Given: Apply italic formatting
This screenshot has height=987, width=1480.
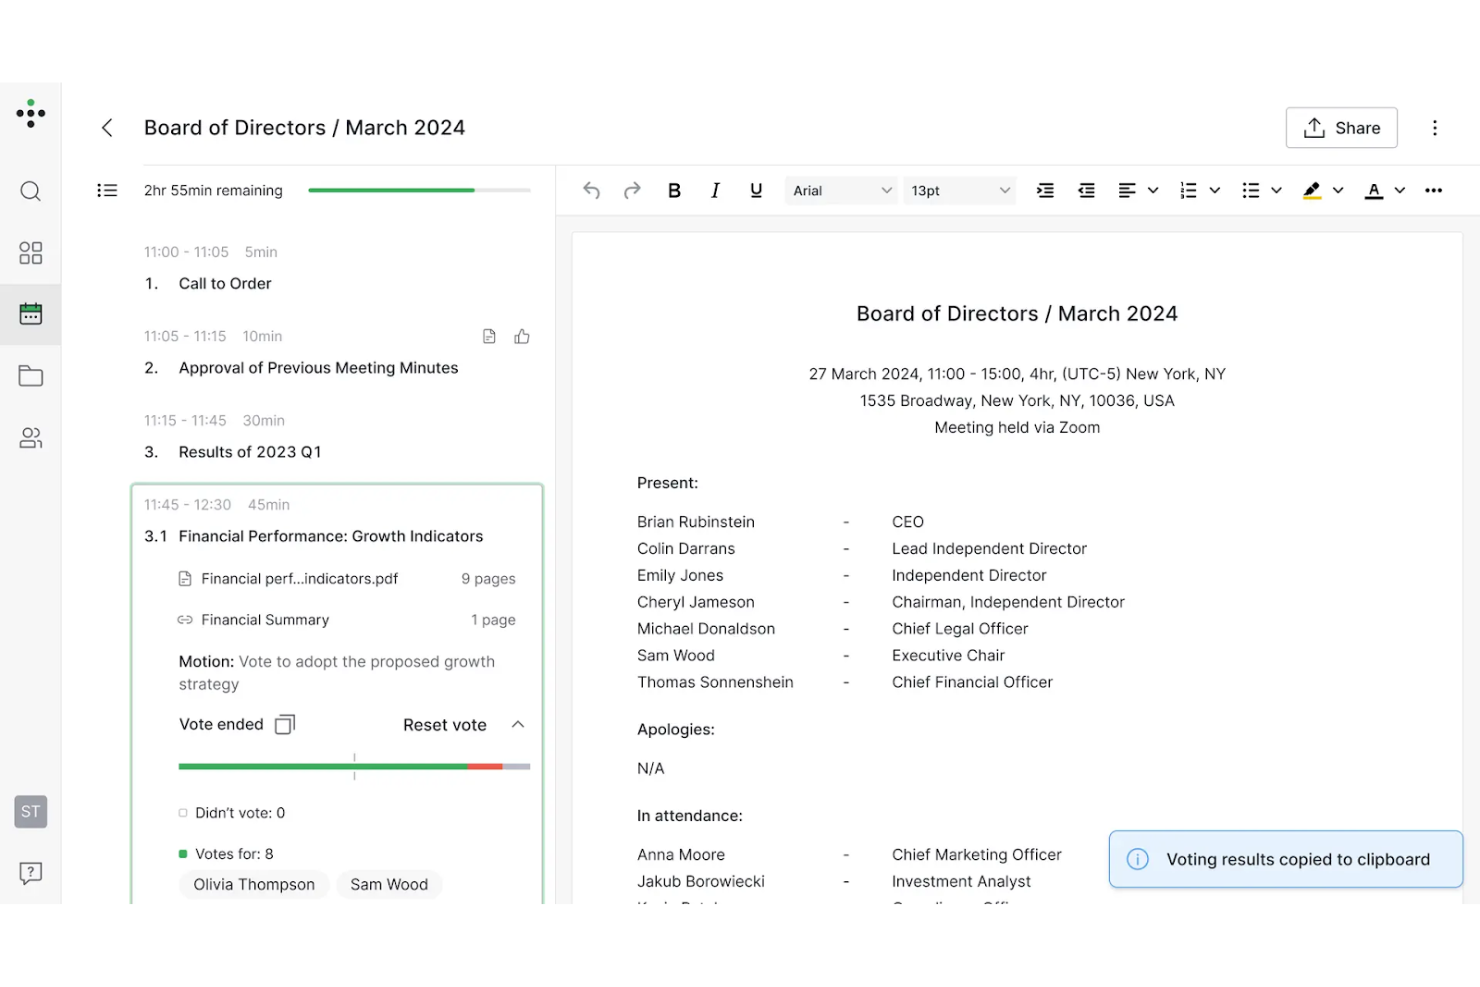Looking at the screenshot, I should [x=715, y=190].
